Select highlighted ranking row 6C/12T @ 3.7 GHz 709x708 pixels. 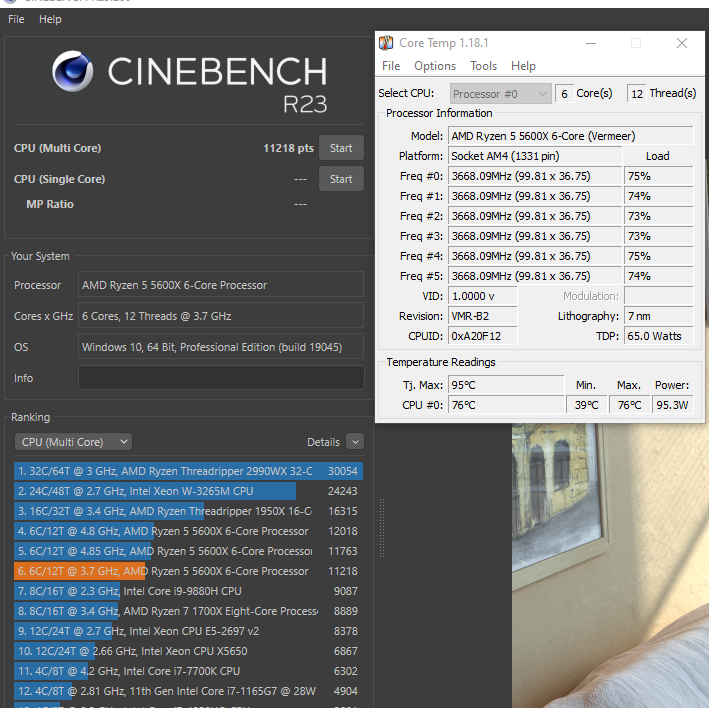click(x=188, y=571)
